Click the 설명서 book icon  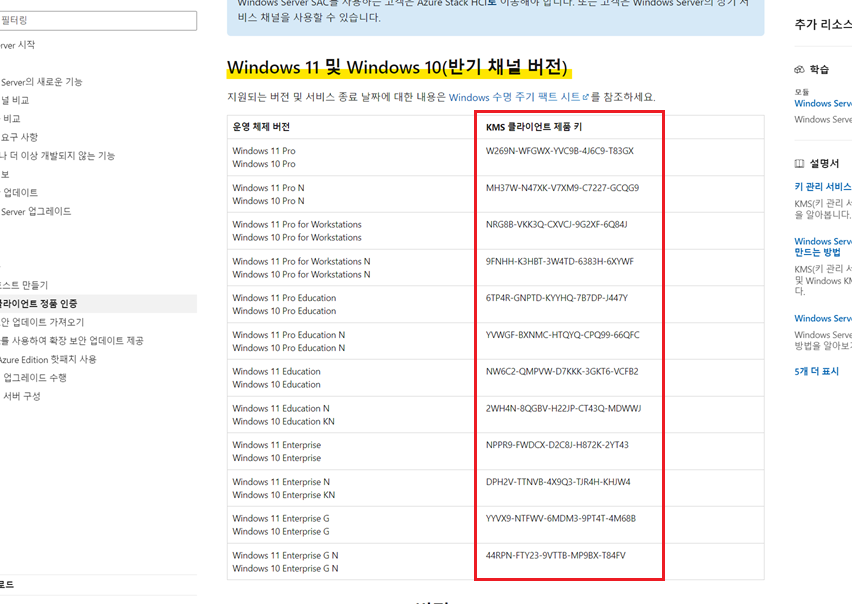point(799,163)
